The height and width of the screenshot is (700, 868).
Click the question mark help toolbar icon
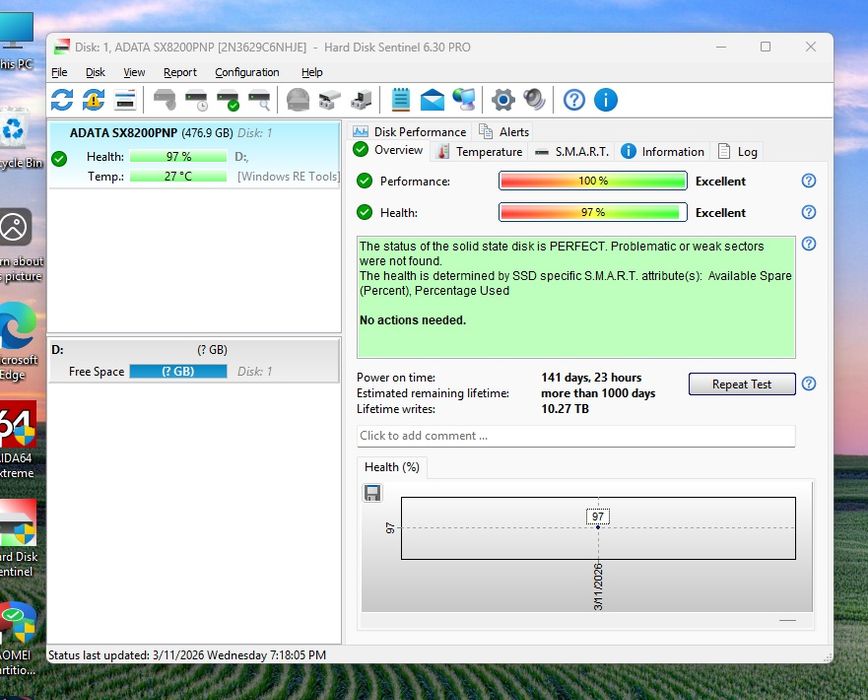[x=574, y=100]
